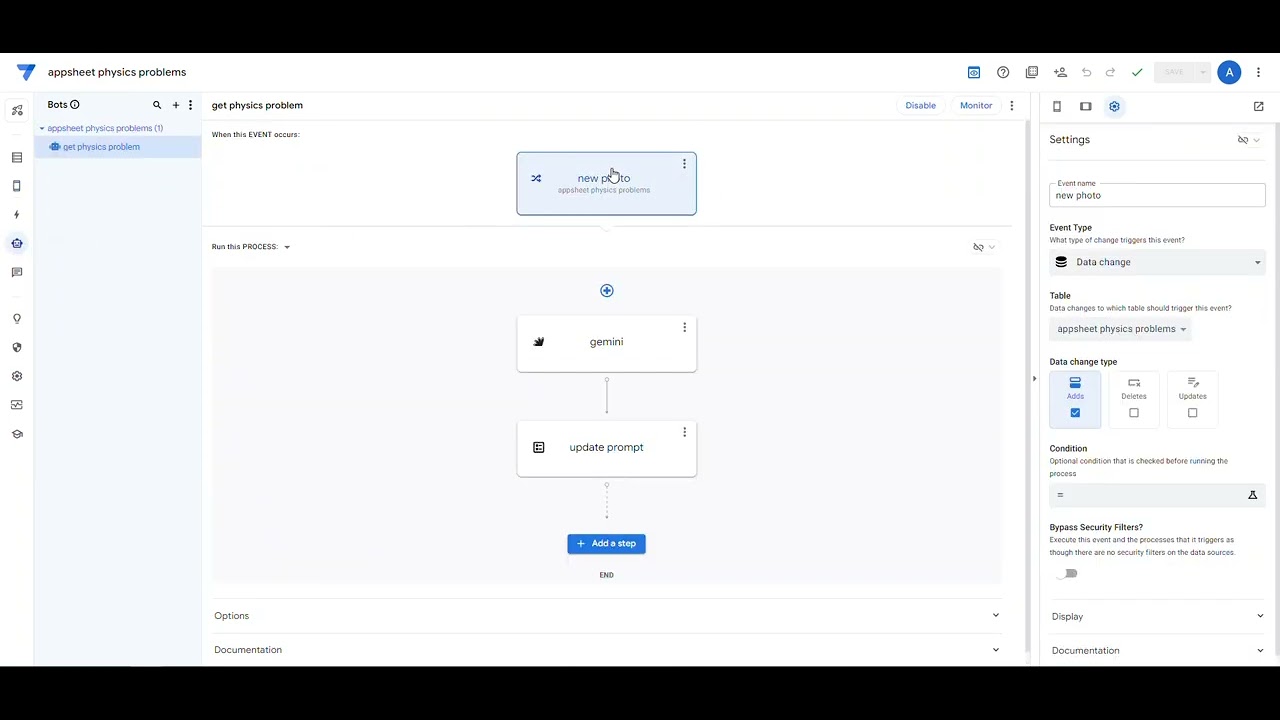The width and height of the screenshot is (1280, 720).
Task: Click the Monitor button
Action: (976, 105)
